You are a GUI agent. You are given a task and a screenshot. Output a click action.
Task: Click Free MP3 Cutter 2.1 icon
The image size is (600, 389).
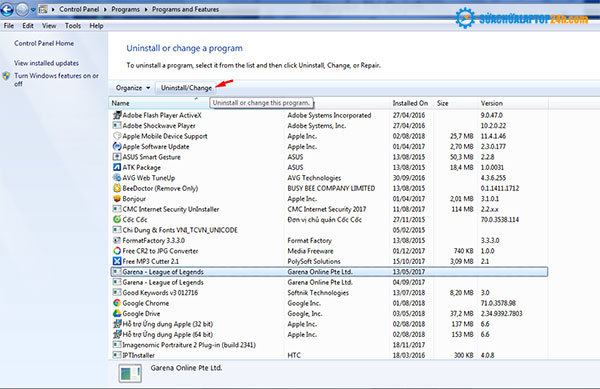[x=117, y=261]
